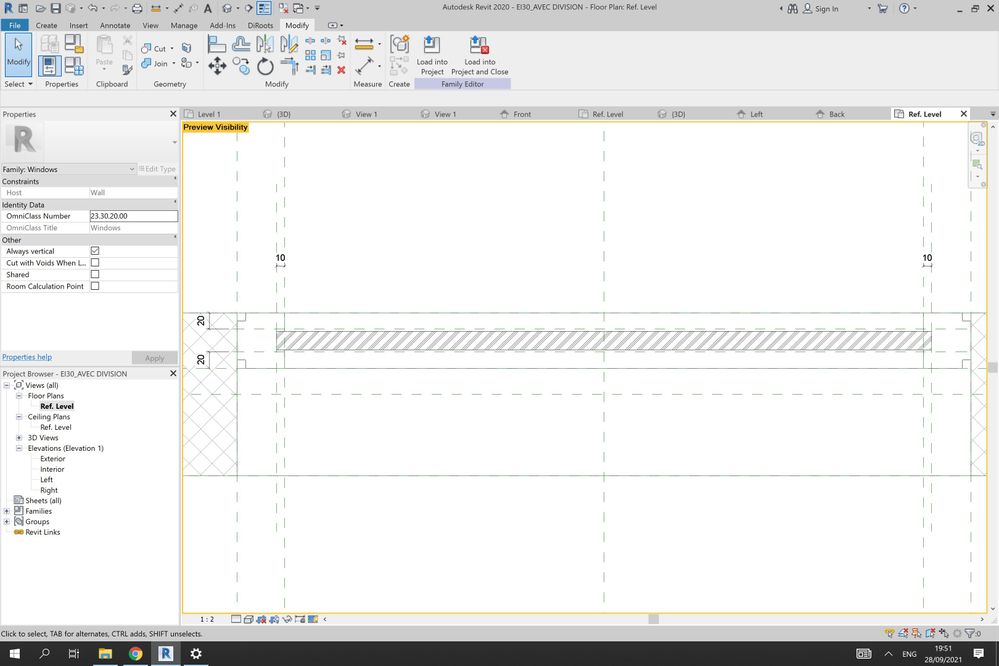999x666 pixels.
Task: Switch to the Annotate ribbon tab
Action: point(115,25)
